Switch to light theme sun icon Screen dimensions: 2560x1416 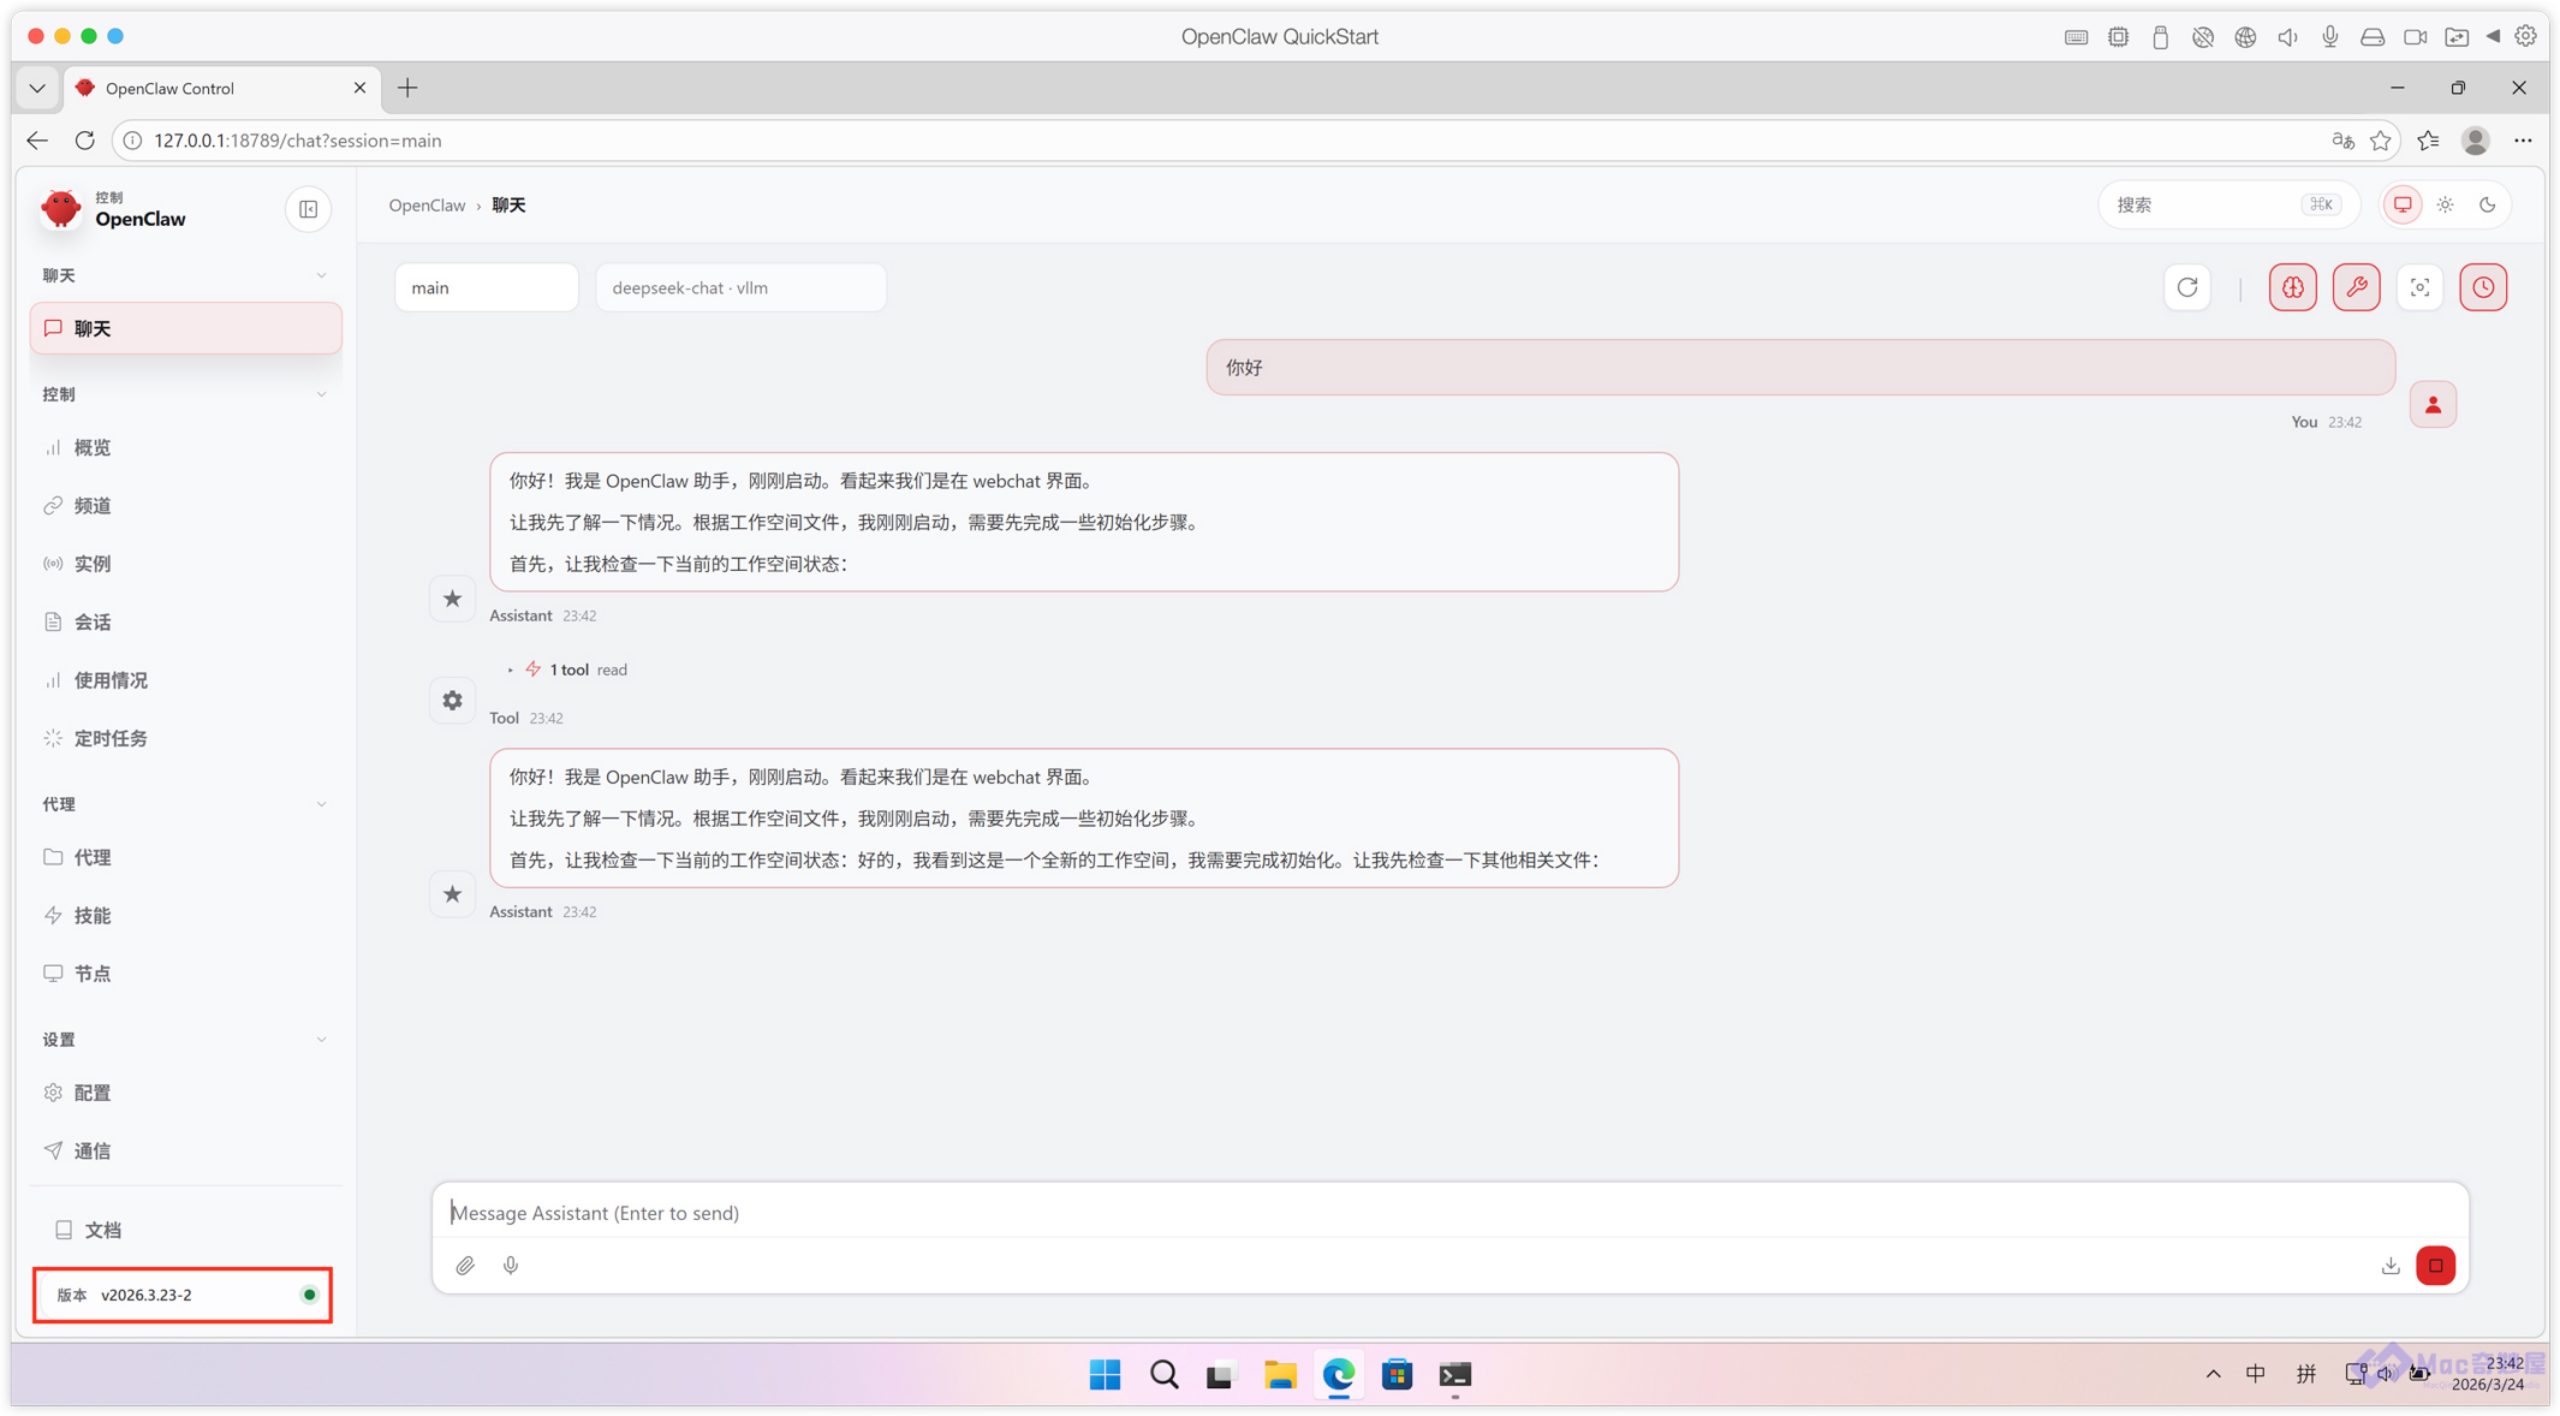(2445, 205)
